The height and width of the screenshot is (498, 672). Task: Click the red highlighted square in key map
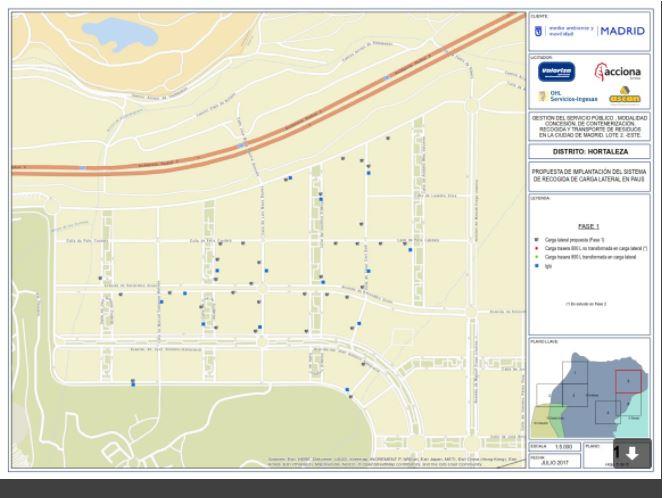(x=627, y=383)
